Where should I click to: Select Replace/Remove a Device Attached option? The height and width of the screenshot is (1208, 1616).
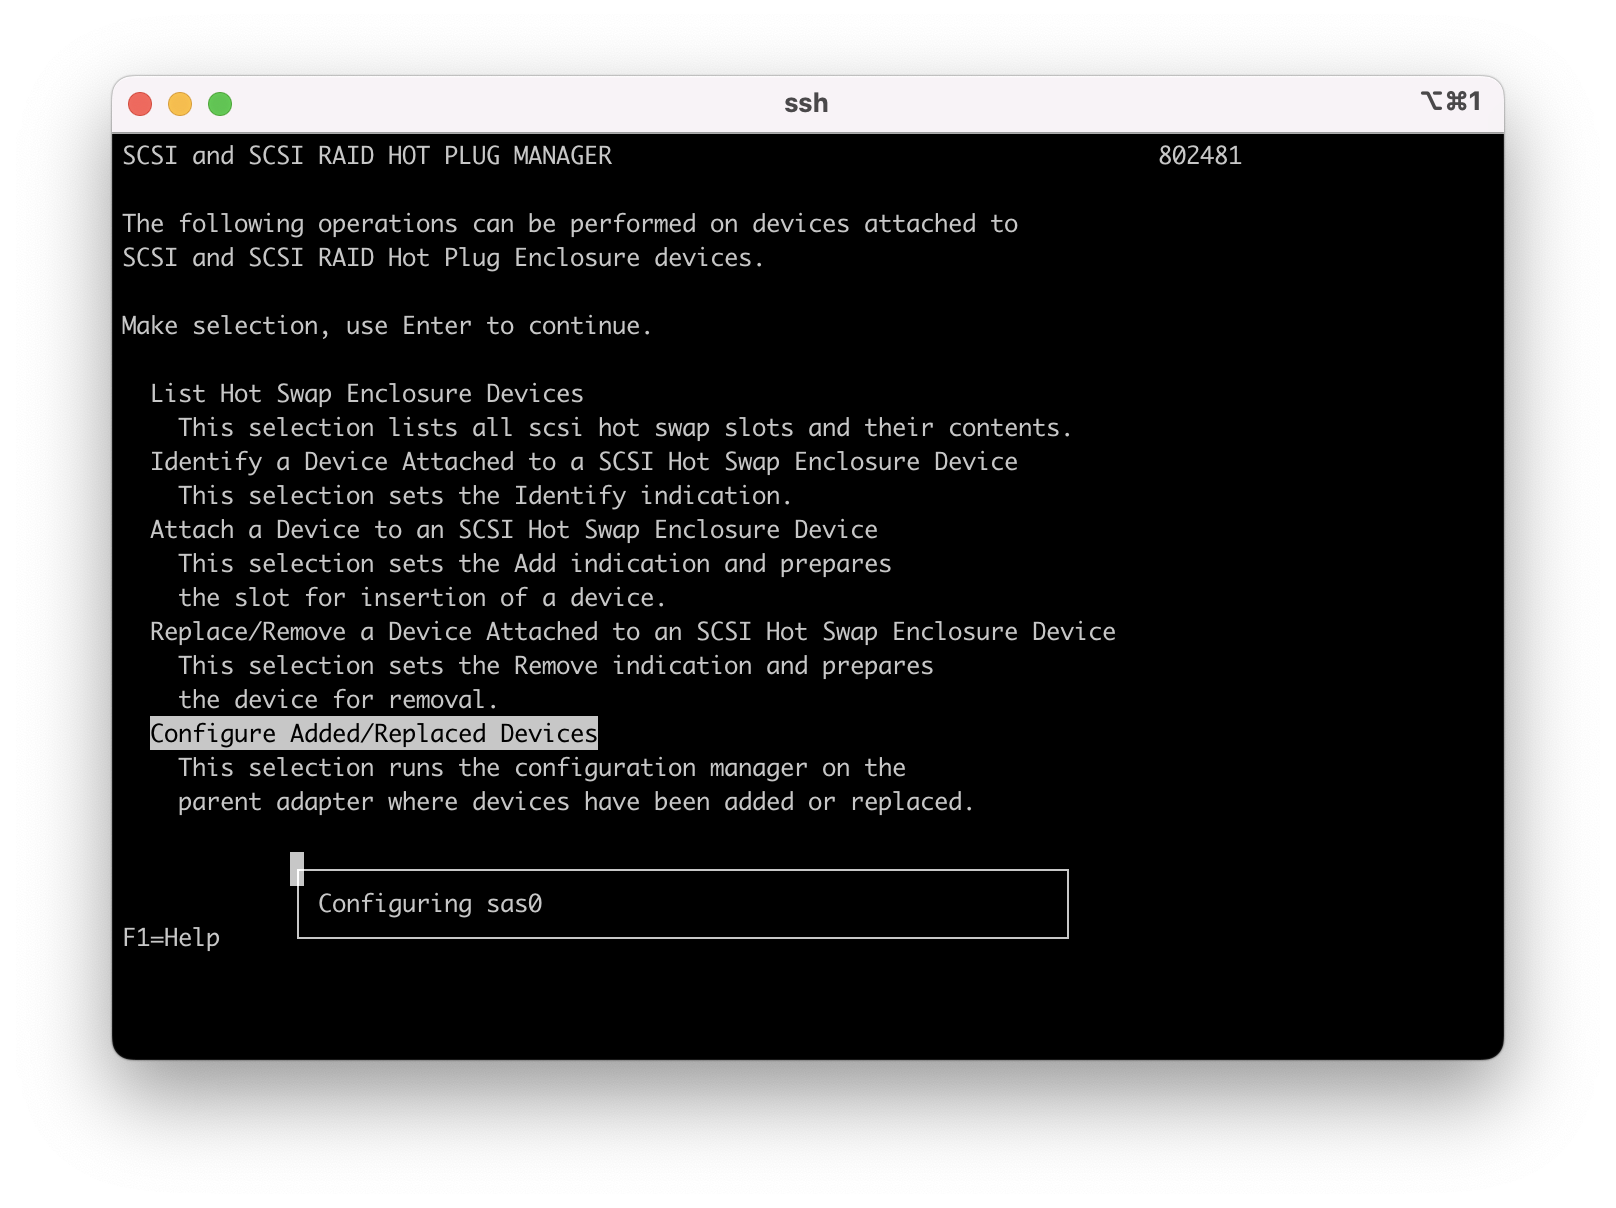[x=633, y=632]
